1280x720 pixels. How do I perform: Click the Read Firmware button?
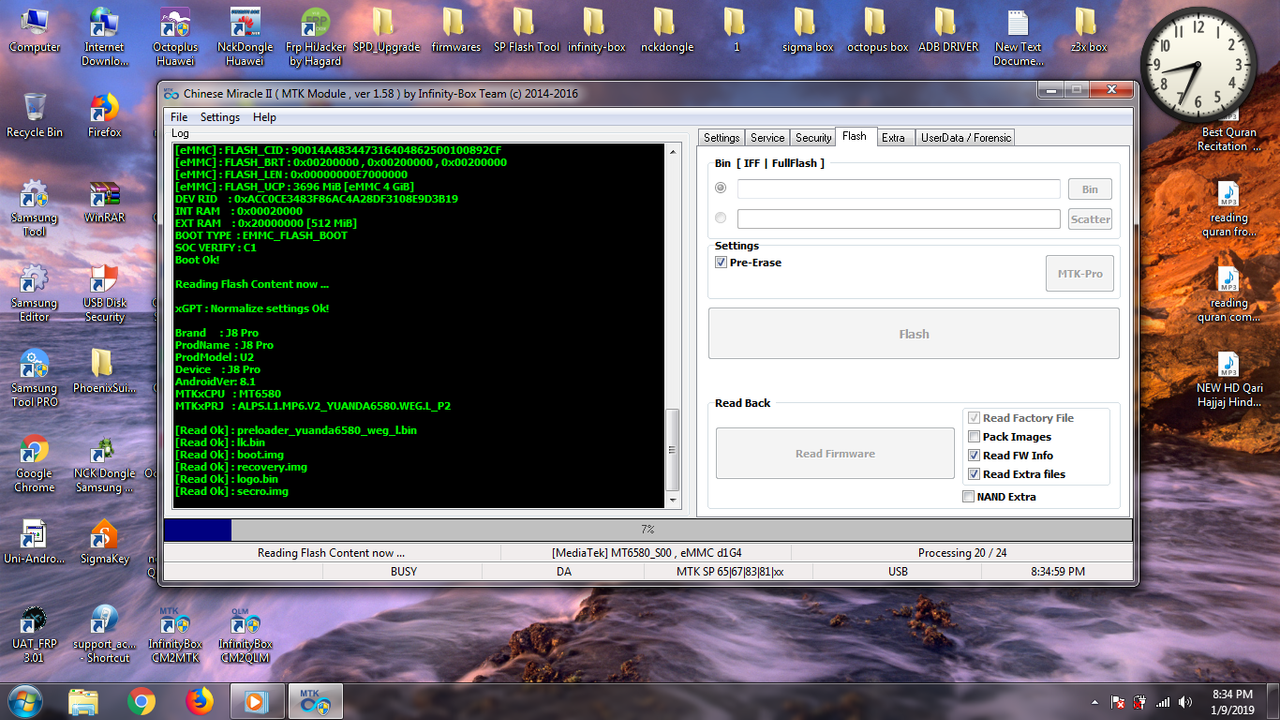835,454
